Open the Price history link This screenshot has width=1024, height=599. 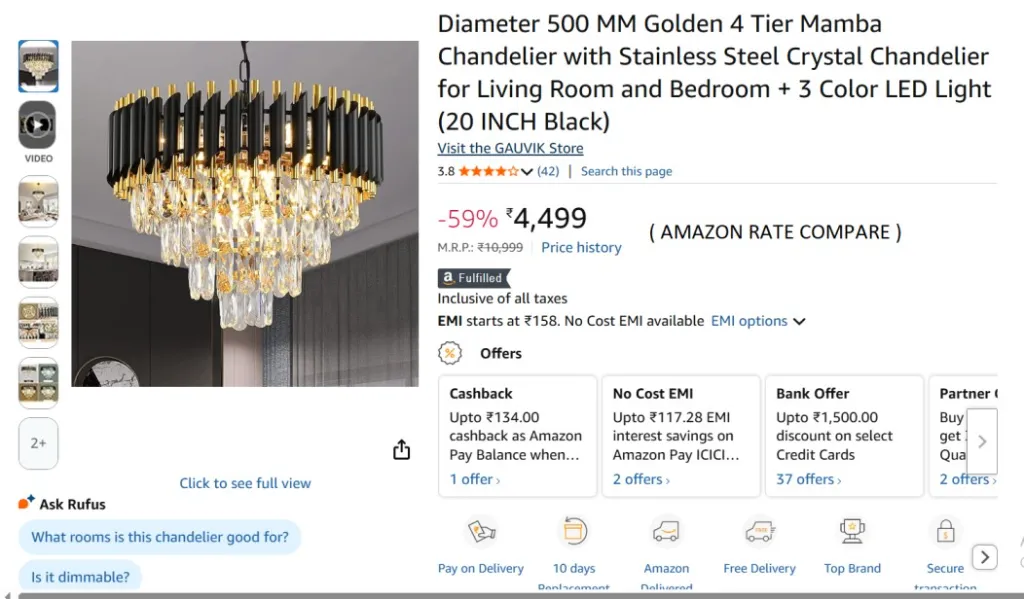tap(581, 247)
